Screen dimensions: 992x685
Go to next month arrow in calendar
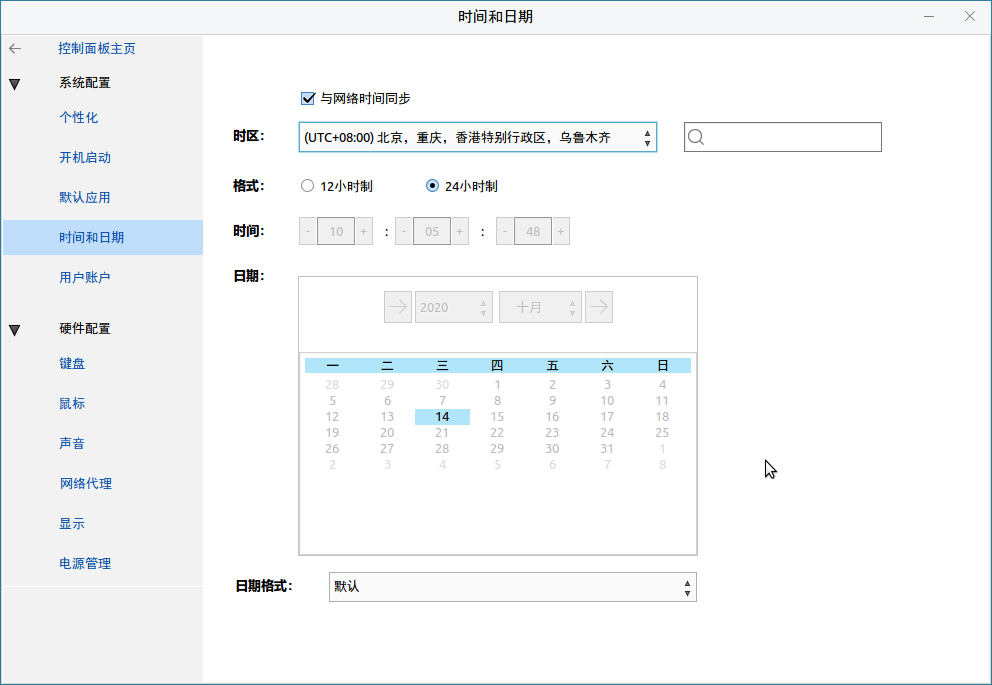tap(598, 307)
